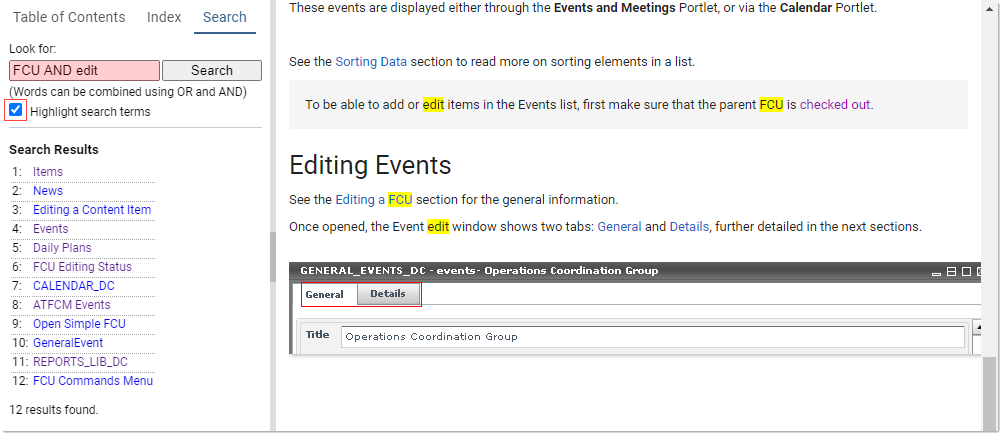
Task: Select the General tab in the event window
Action: (324, 294)
